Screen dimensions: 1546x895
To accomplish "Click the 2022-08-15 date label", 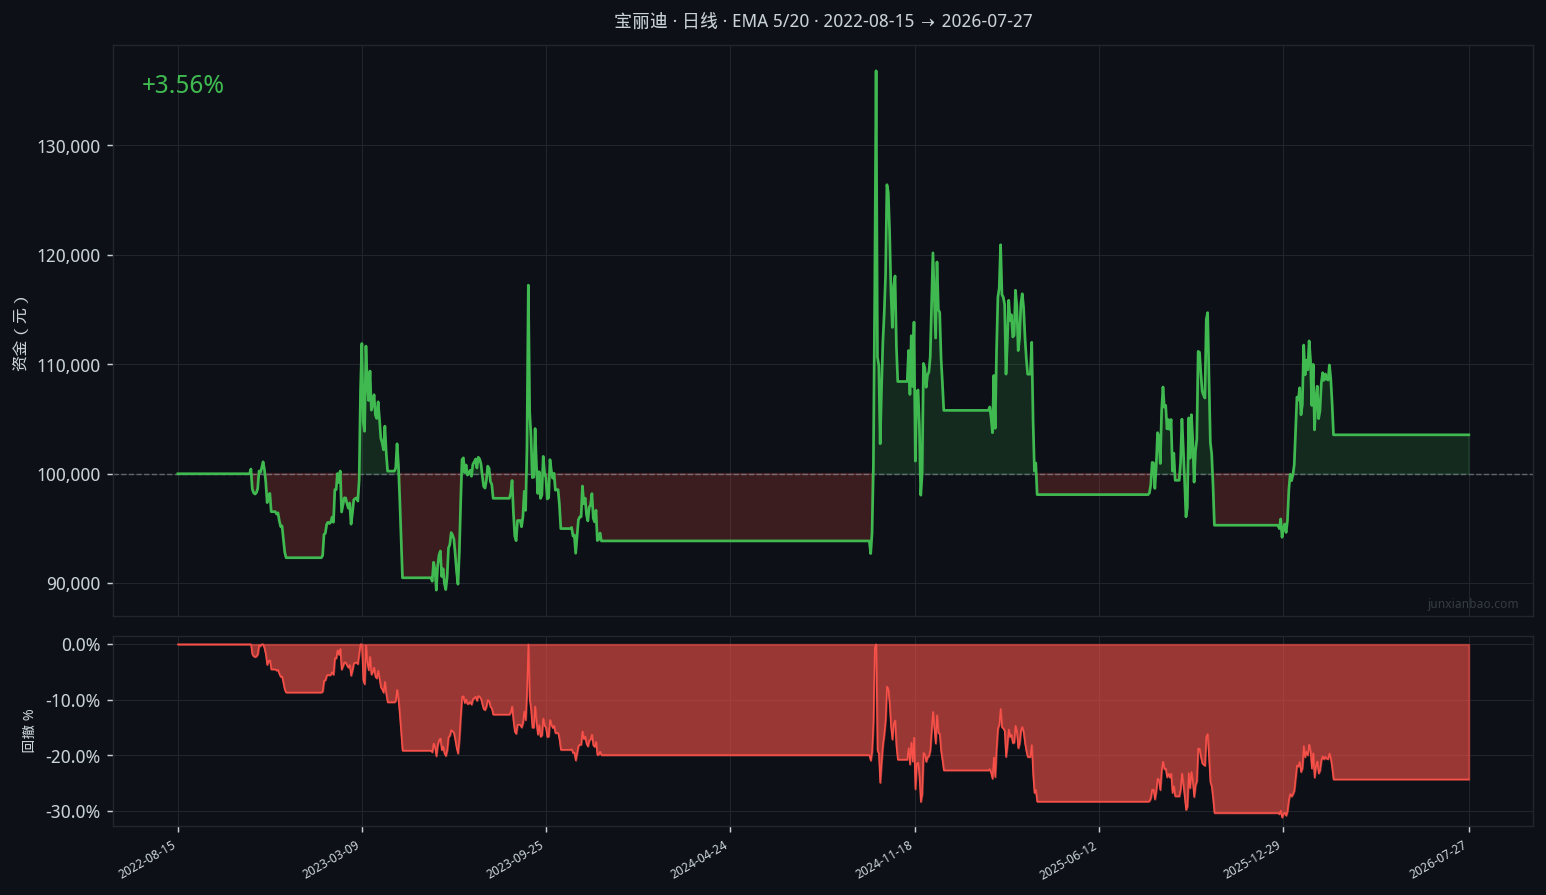I will pos(147,860).
